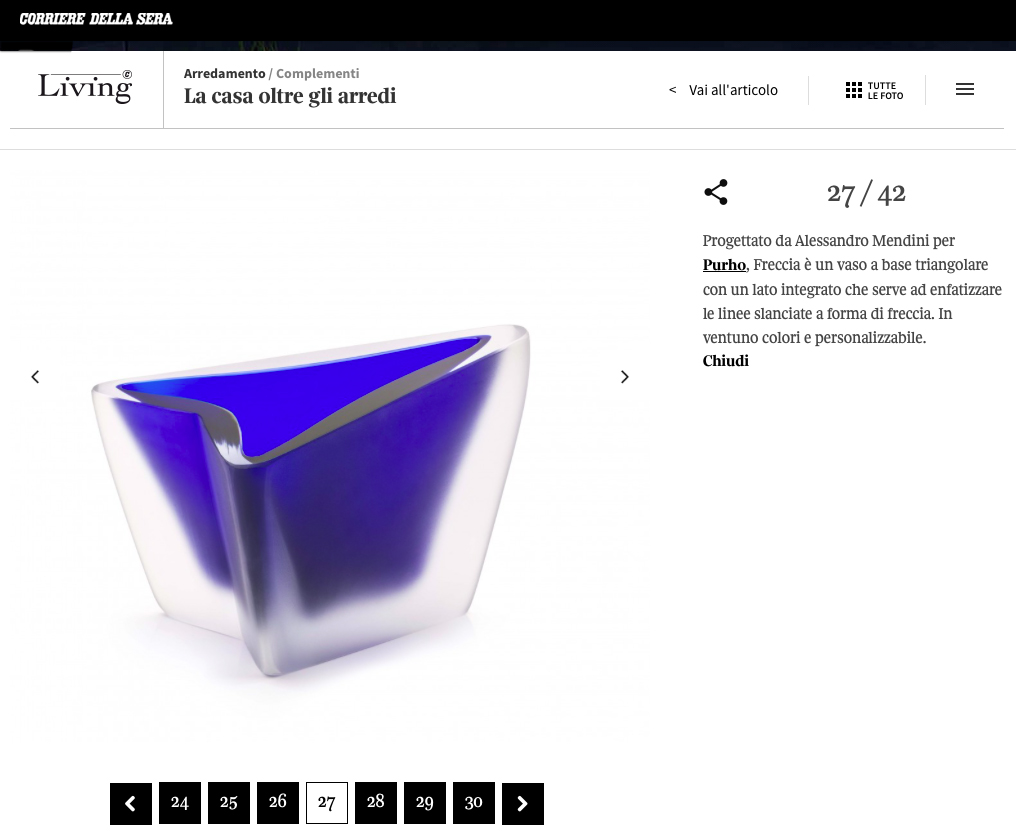Jump to photo 26
The image size is (1016, 834).
pyautogui.click(x=278, y=802)
